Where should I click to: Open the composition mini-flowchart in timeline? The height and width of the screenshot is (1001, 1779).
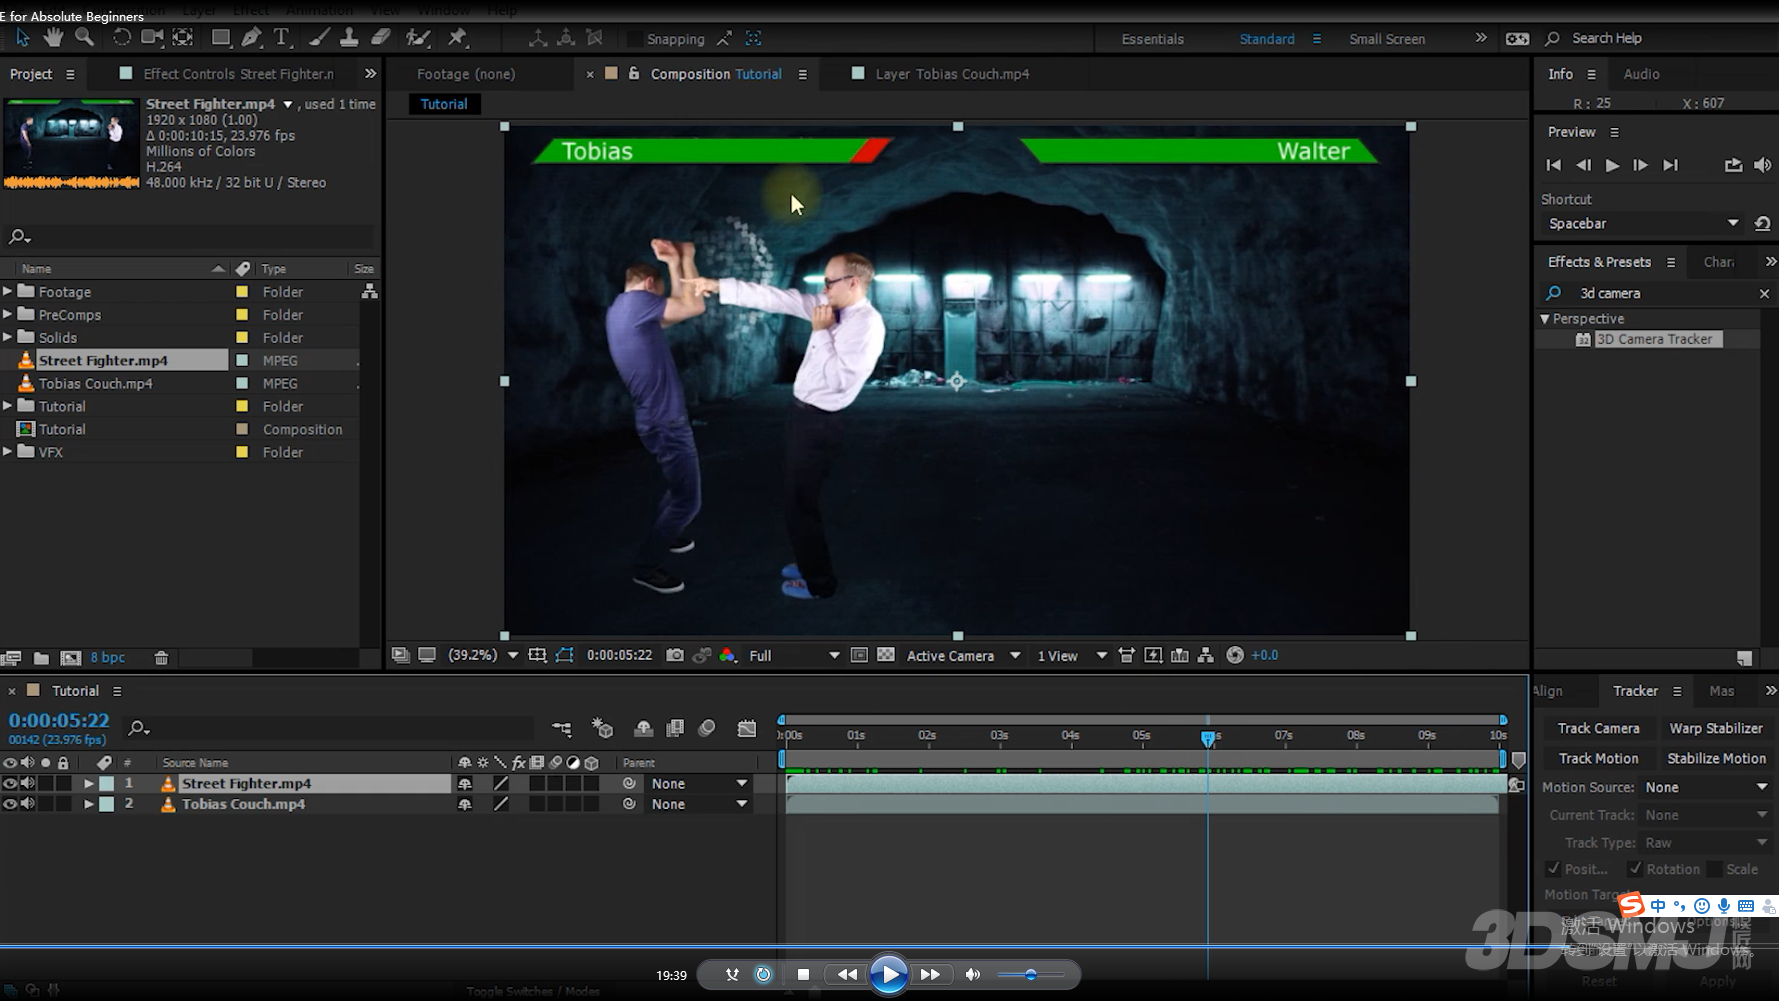(562, 728)
